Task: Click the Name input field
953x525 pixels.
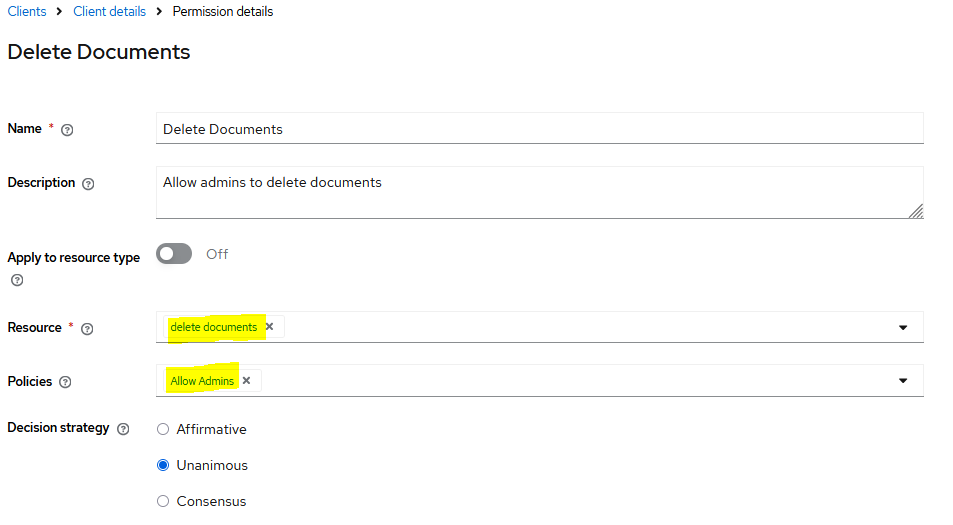Action: [x=540, y=129]
